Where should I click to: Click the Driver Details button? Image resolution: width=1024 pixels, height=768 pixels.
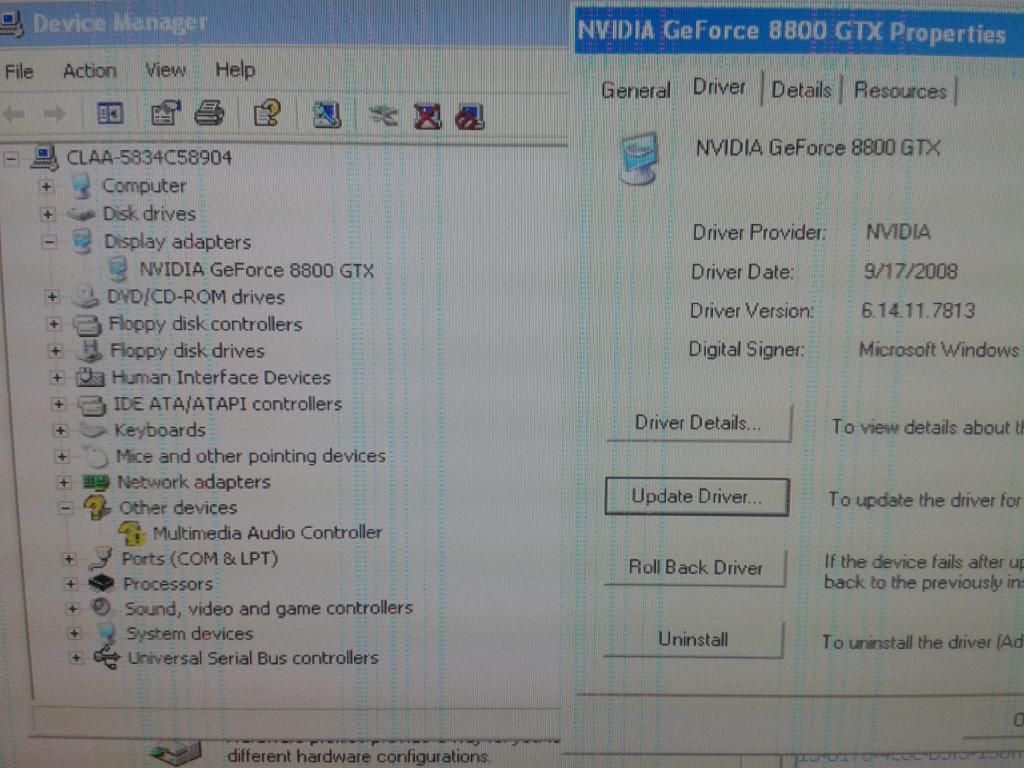pyautogui.click(x=697, y=424)
